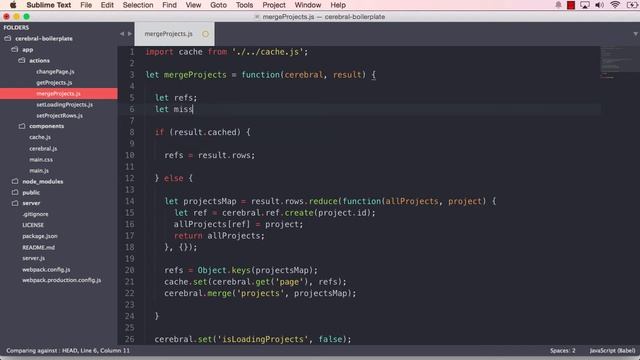Open server.js in sidebar
Viewport: 640px width, 360px height.
[x=33, y=258]
